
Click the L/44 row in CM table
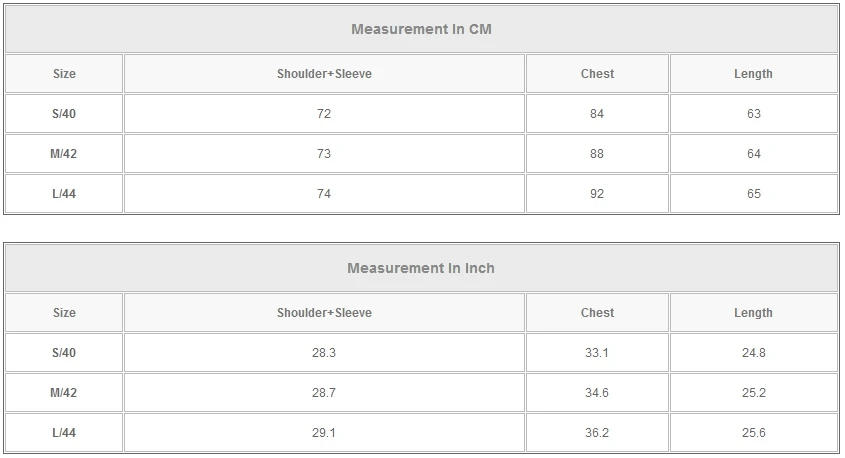(64, 194)
